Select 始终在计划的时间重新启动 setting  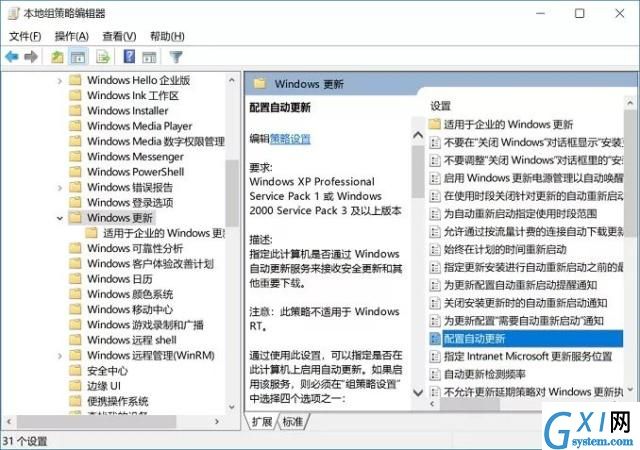coord(505,249)
